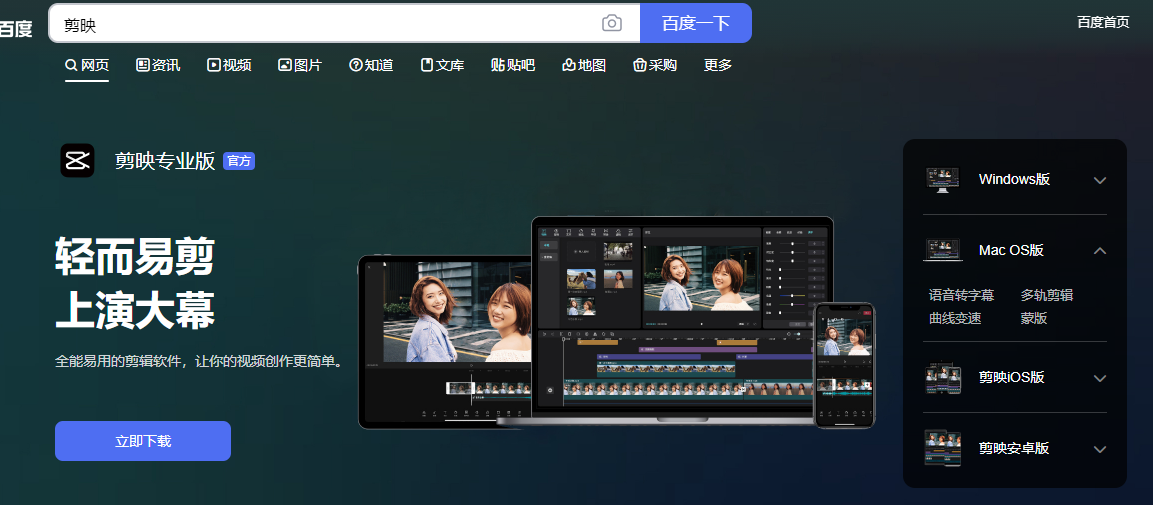Click the camera image-search icon
The width and height of the screenshot is (1153, 505).
tap(612, 24)
